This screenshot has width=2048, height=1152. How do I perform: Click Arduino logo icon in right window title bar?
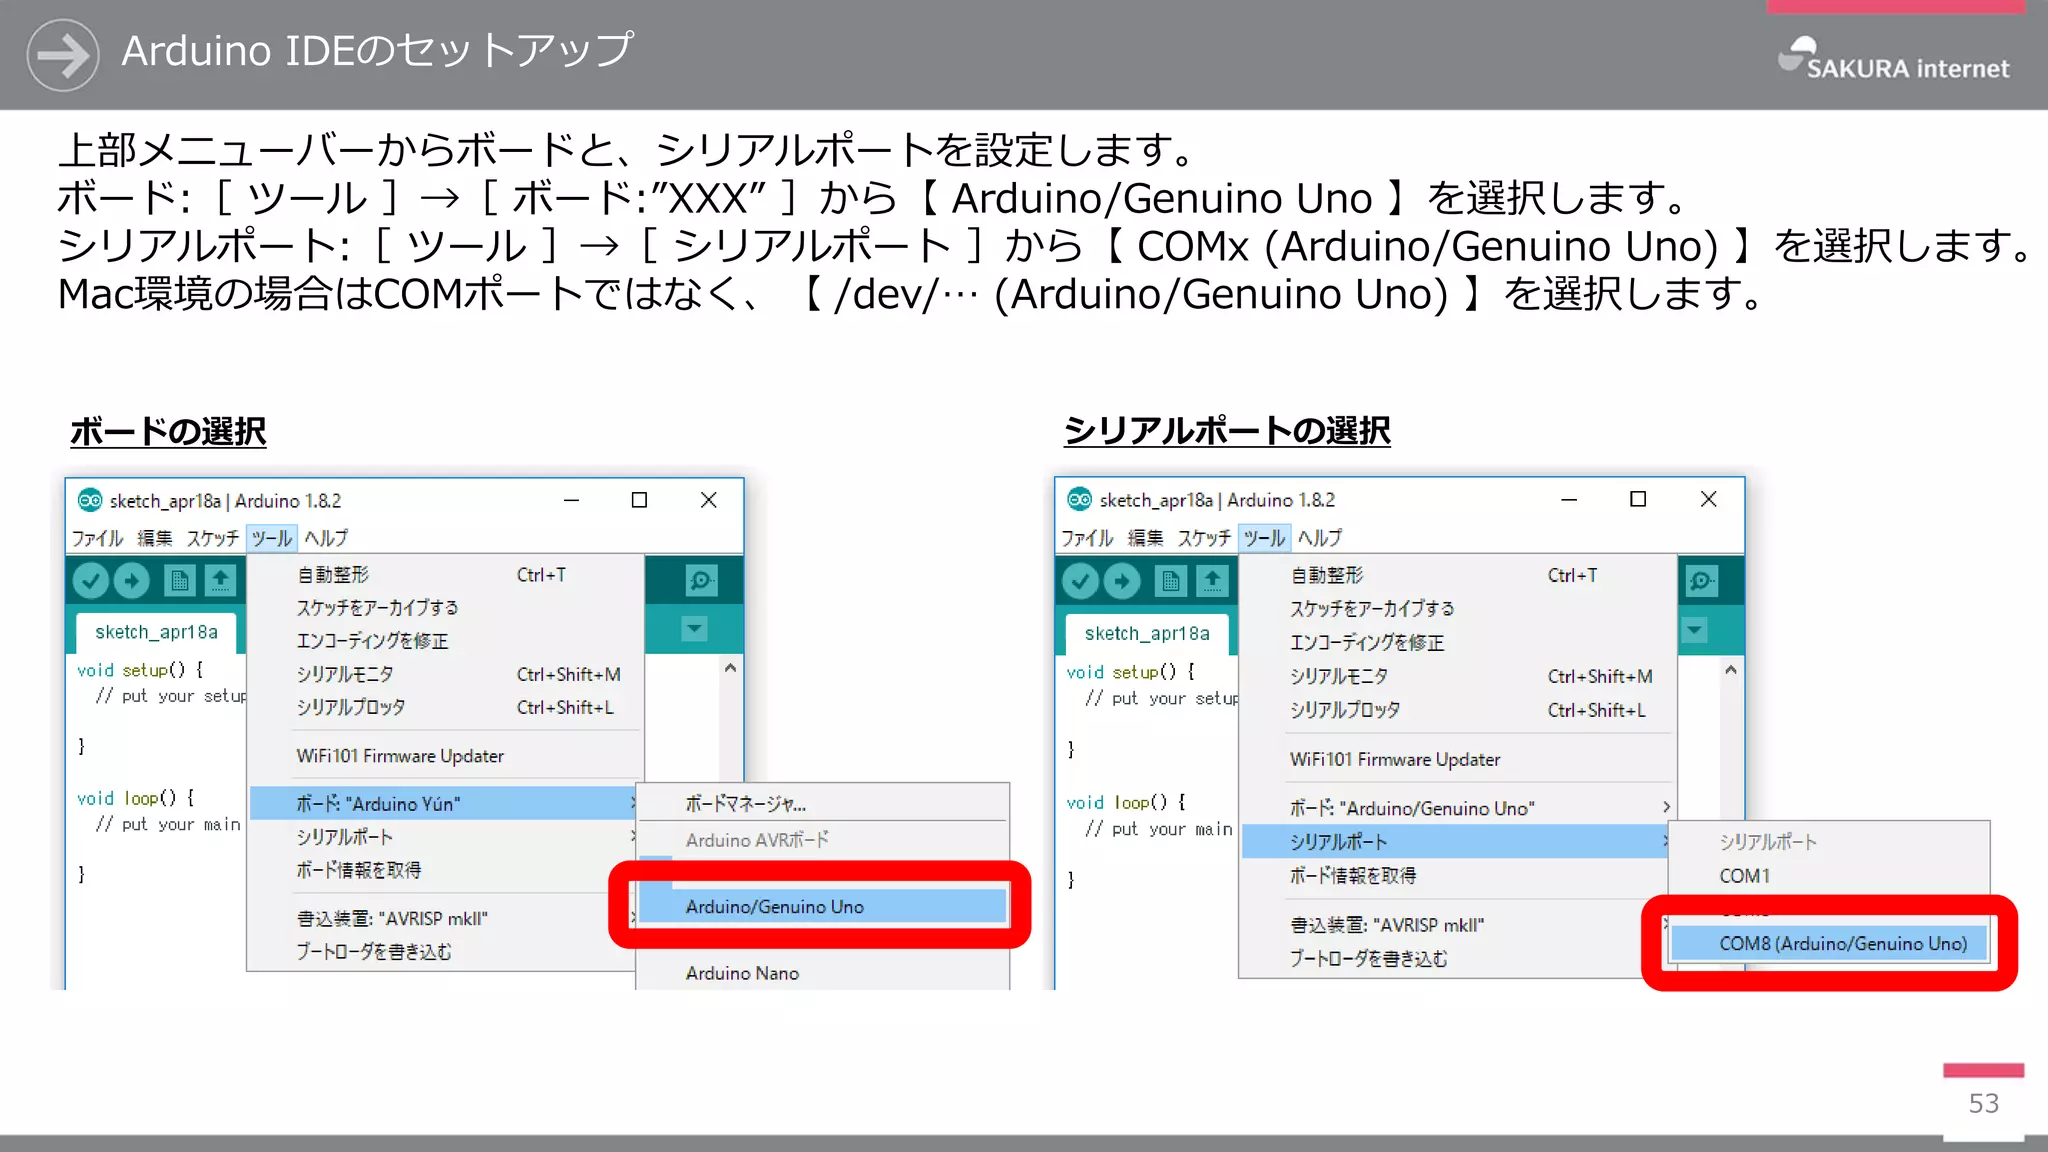[x=1080, y=499]
